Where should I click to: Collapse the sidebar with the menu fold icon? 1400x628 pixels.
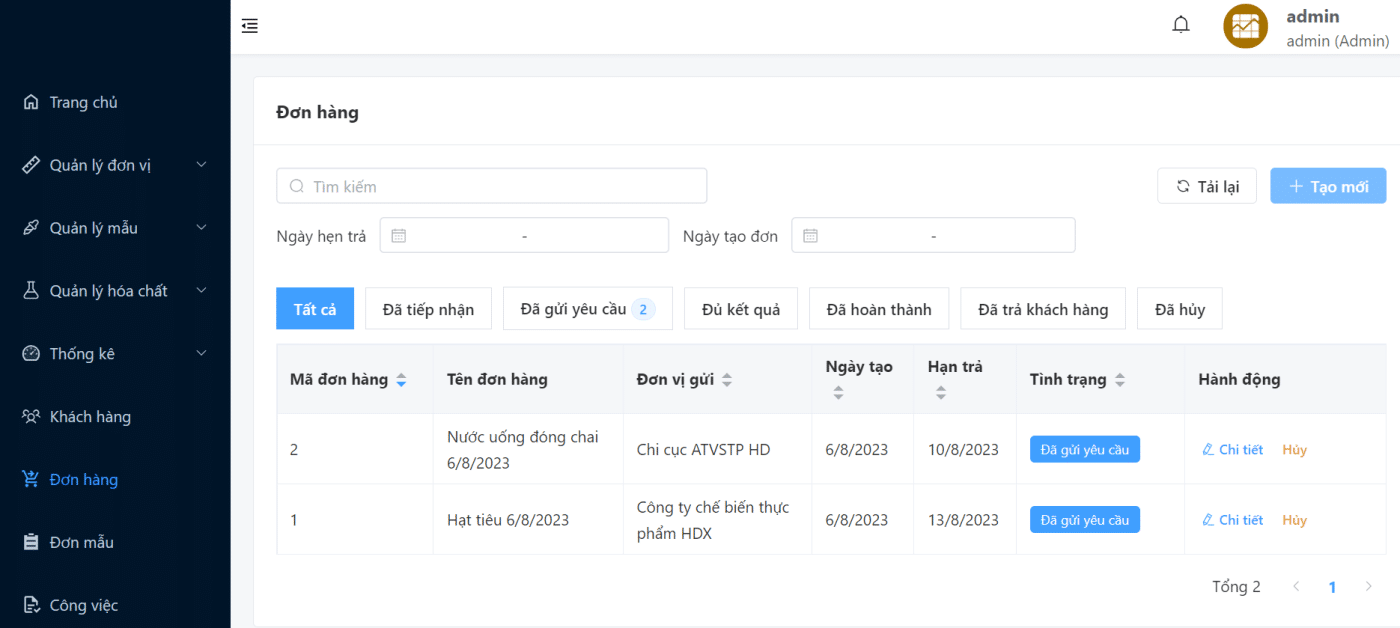(x=250, y=26)
